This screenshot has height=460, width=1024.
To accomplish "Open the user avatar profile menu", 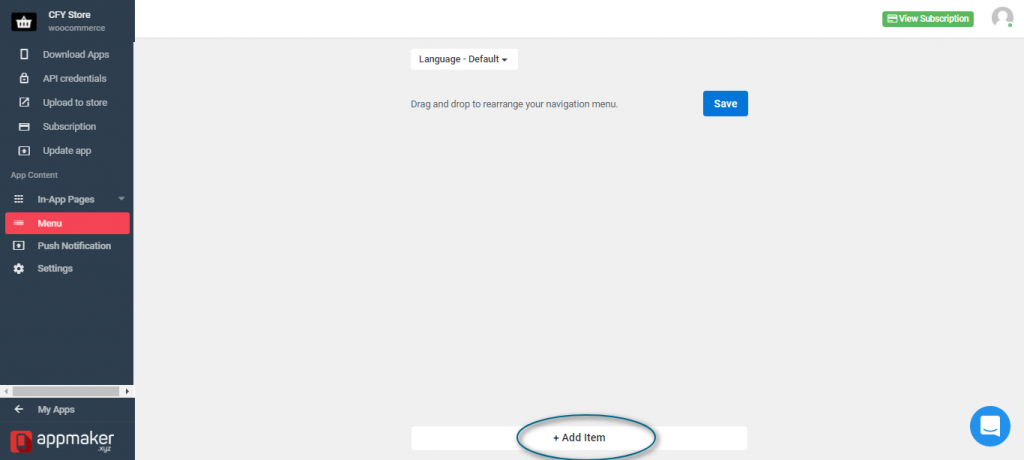I will tap(1002, 18).
